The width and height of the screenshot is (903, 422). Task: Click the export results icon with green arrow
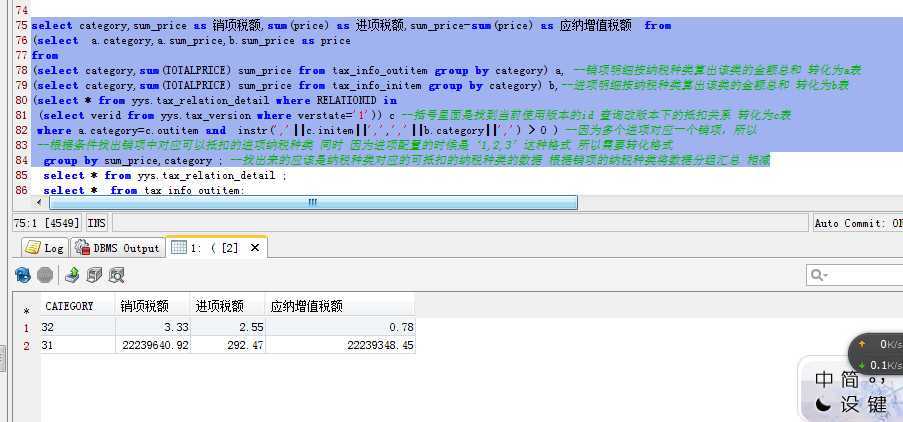pyautogui.click(x=71, y=276)
